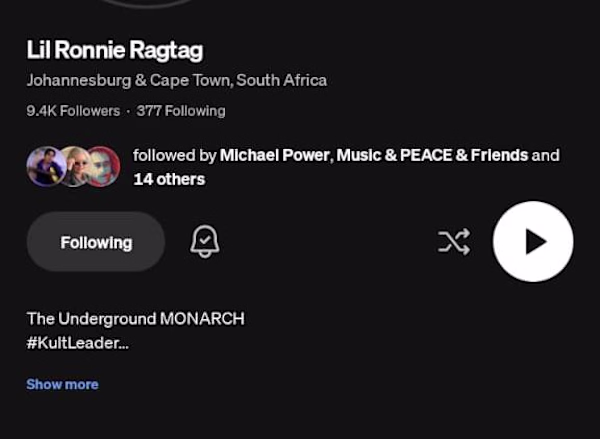Click The Underground MONARCH bio line
Viewport: 600px width, 439px height.
point(135,318)
